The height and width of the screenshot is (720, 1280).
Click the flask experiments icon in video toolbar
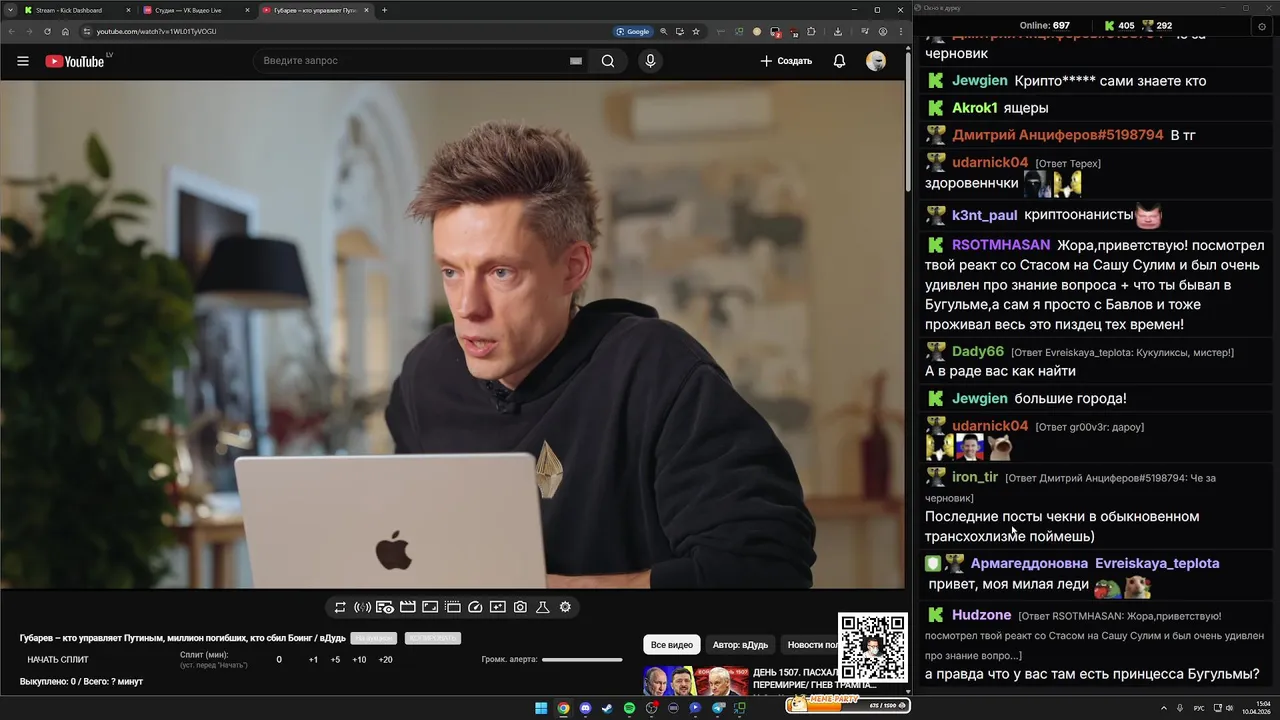click(543, 607)
